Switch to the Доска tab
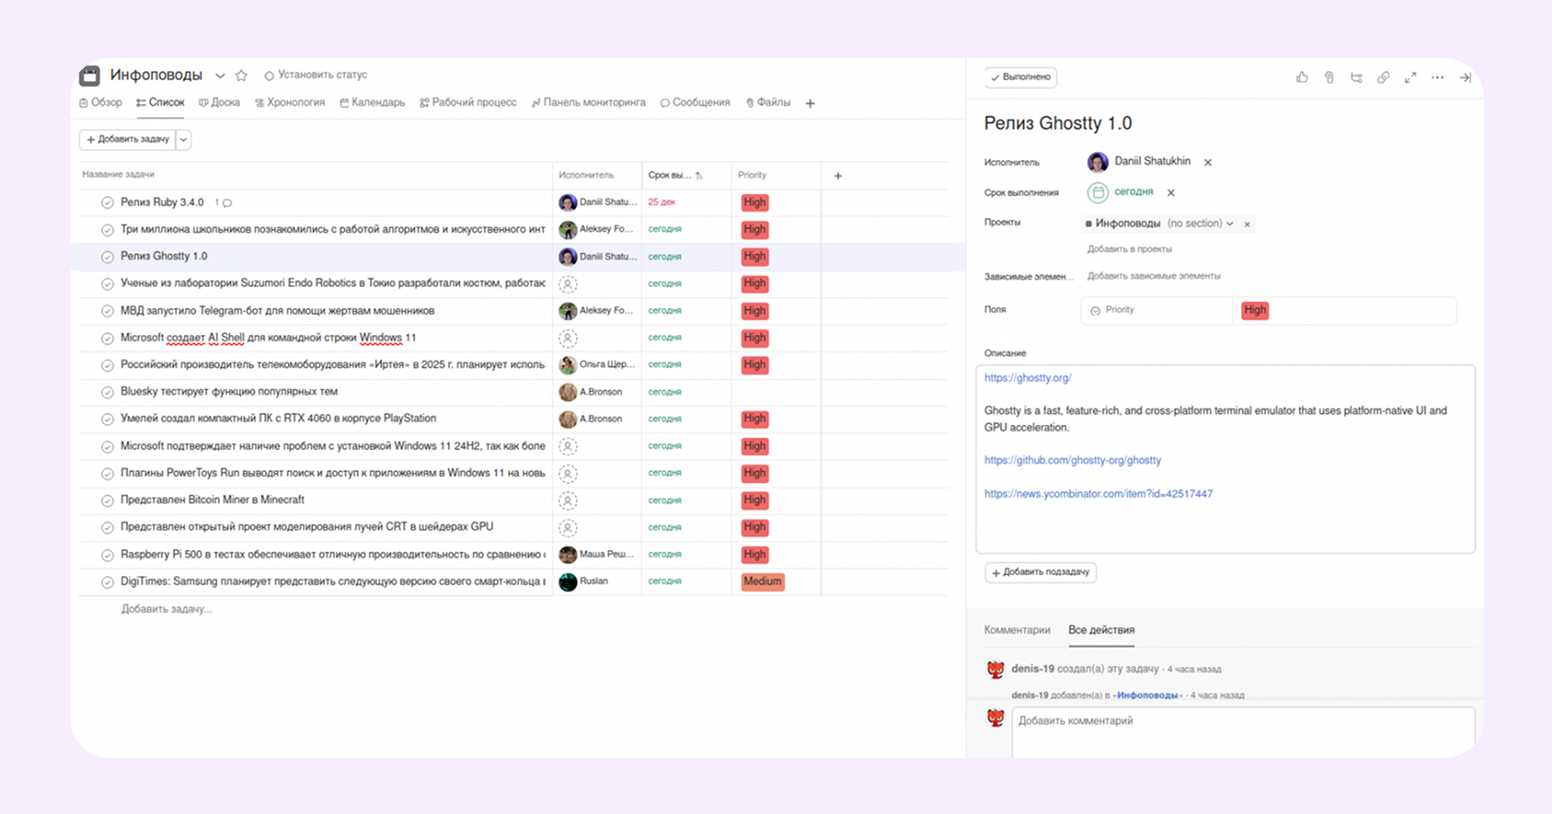This screenshot has width=1552, height=814. tap(219, 103)
